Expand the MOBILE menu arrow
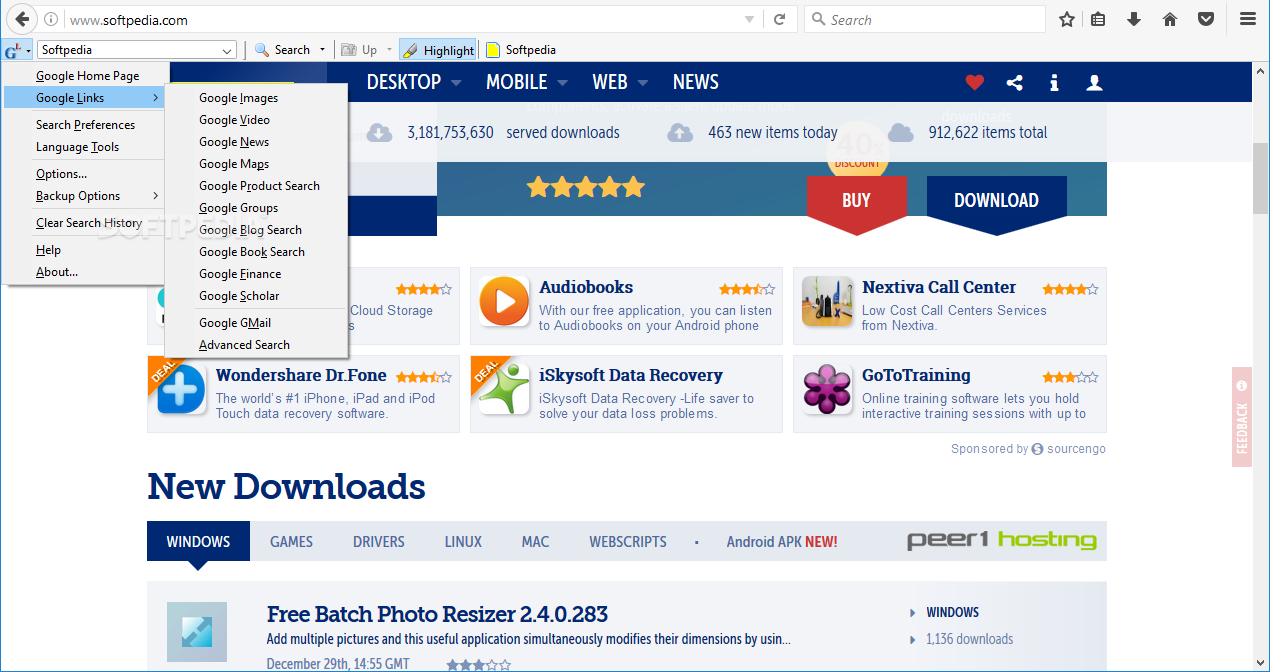This screenshot has height=672, width=1270. tap(563, 83)
